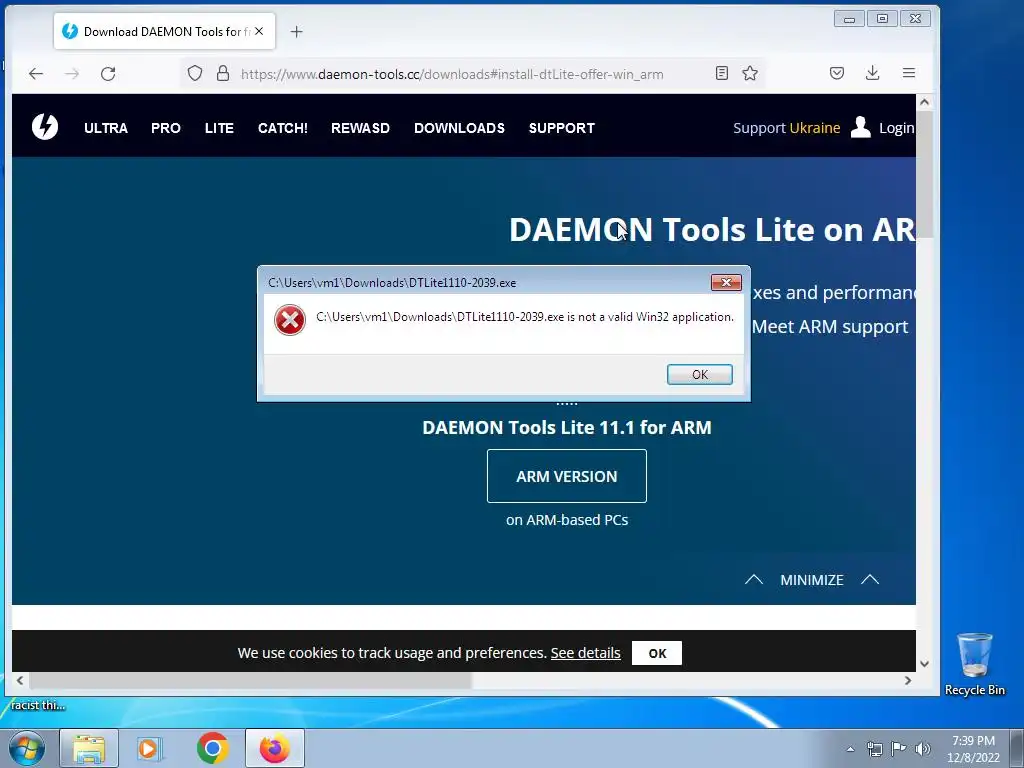
Task: Open Windows Start menu orb
Action: click(x=27, y=748)
